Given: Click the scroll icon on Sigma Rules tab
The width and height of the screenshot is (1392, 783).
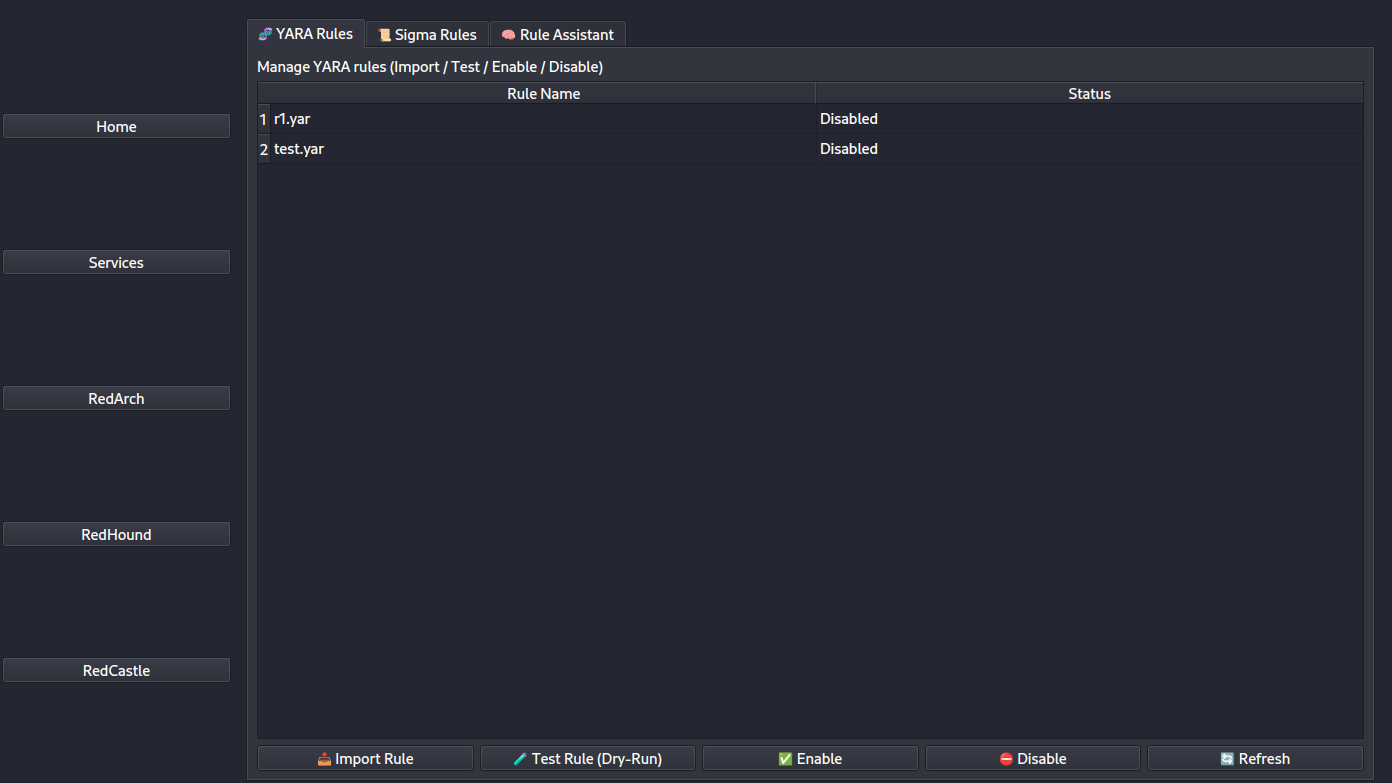Looking at the screenshot, I should tap(384, 35).
